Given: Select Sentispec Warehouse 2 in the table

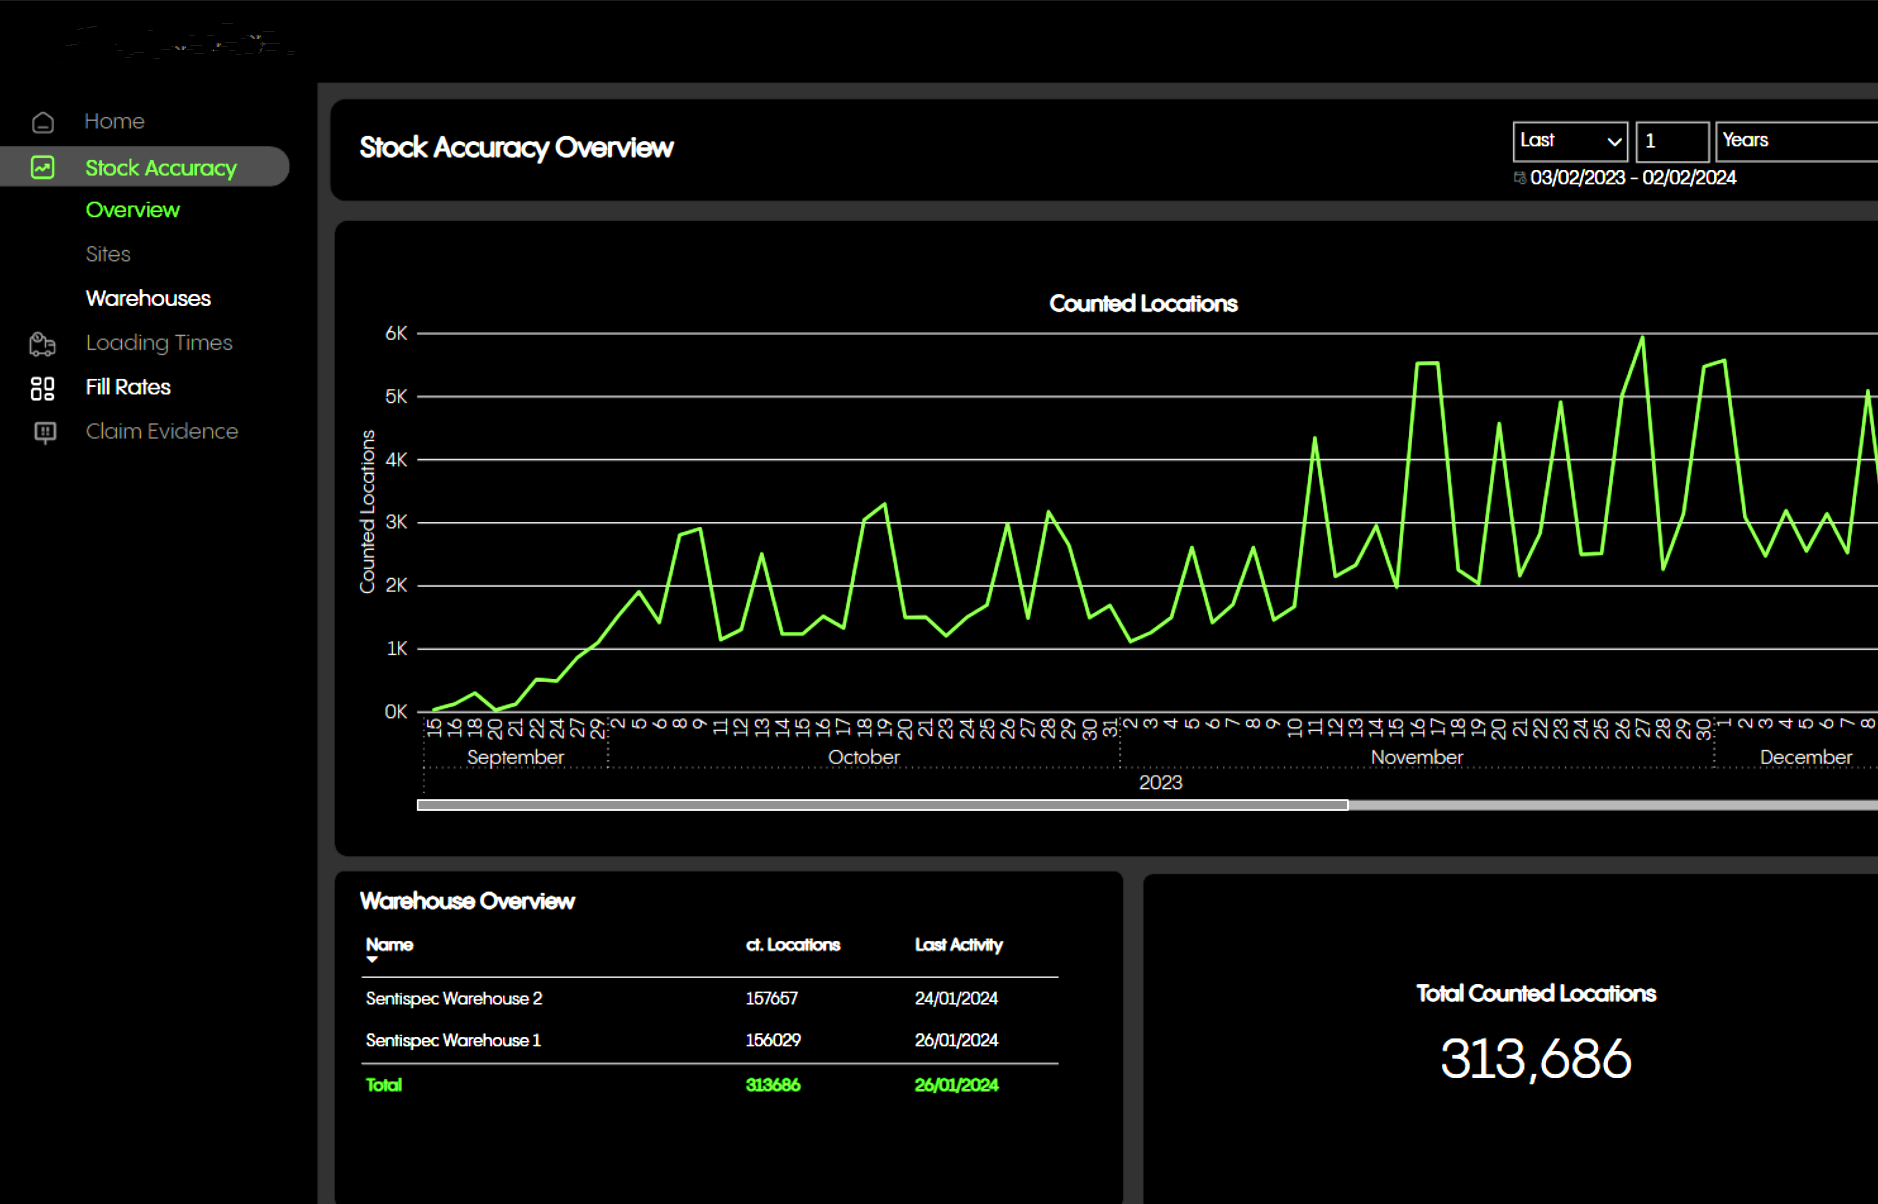Looking at the screenshot, I should point(454,998).
